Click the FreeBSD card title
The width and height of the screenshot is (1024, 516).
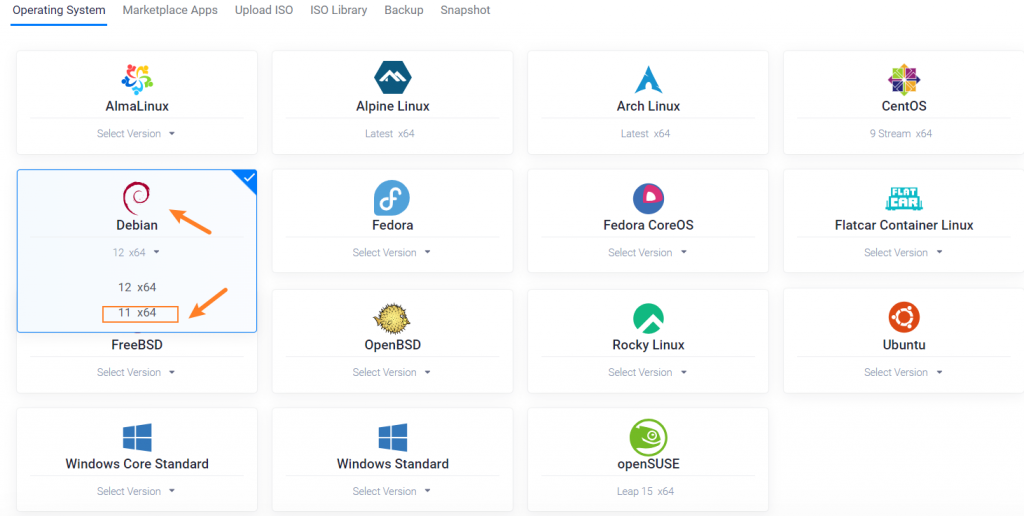click(137, 345)
